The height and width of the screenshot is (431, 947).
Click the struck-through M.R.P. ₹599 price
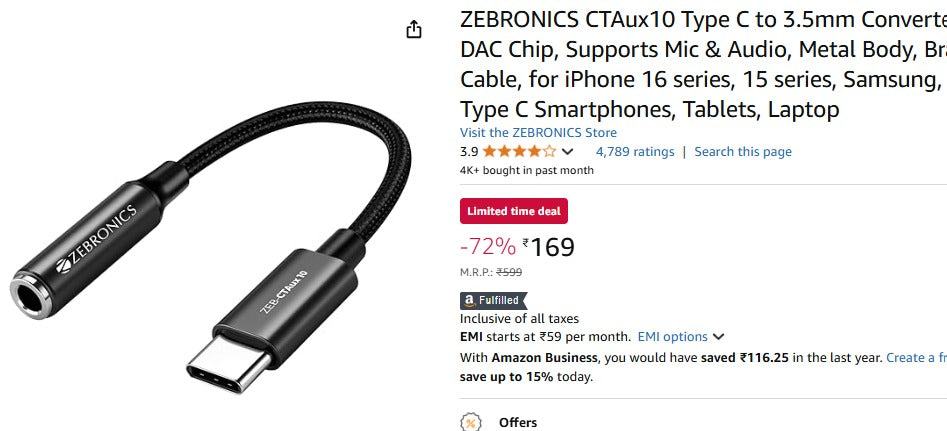(x=509, y=272)
